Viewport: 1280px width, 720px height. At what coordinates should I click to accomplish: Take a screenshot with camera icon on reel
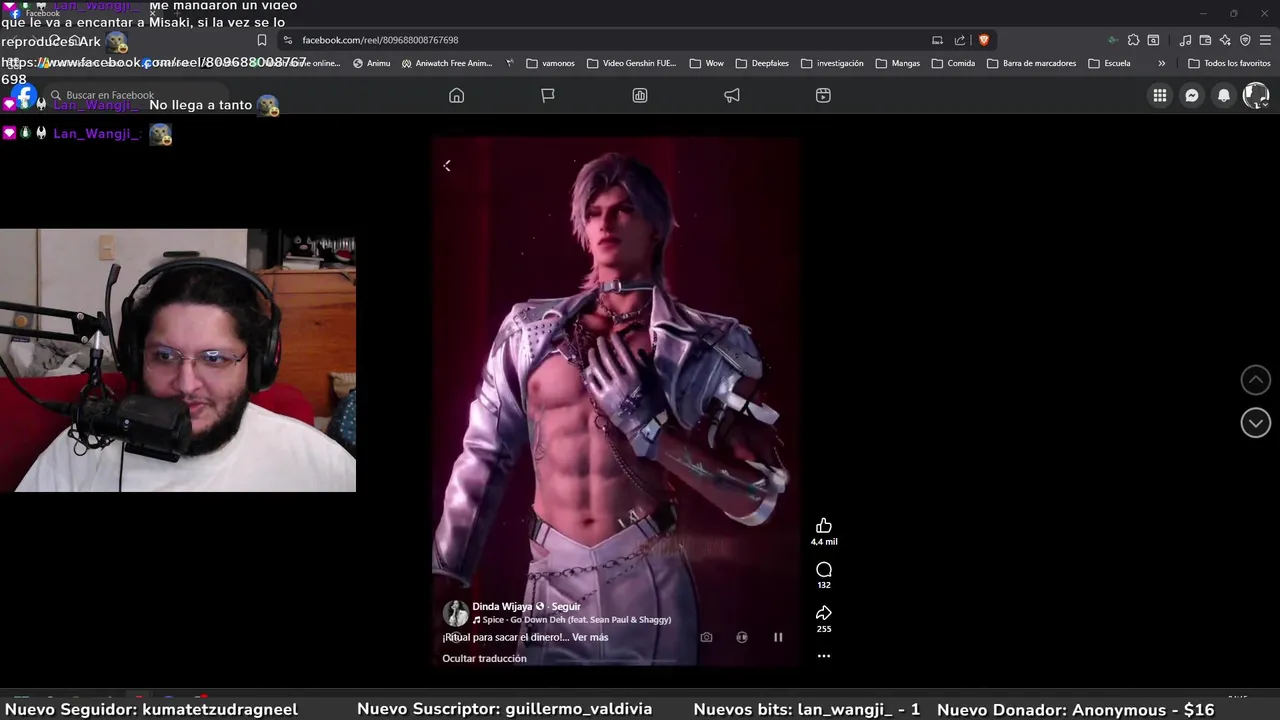pyautogui.click(x=706, y=637)
